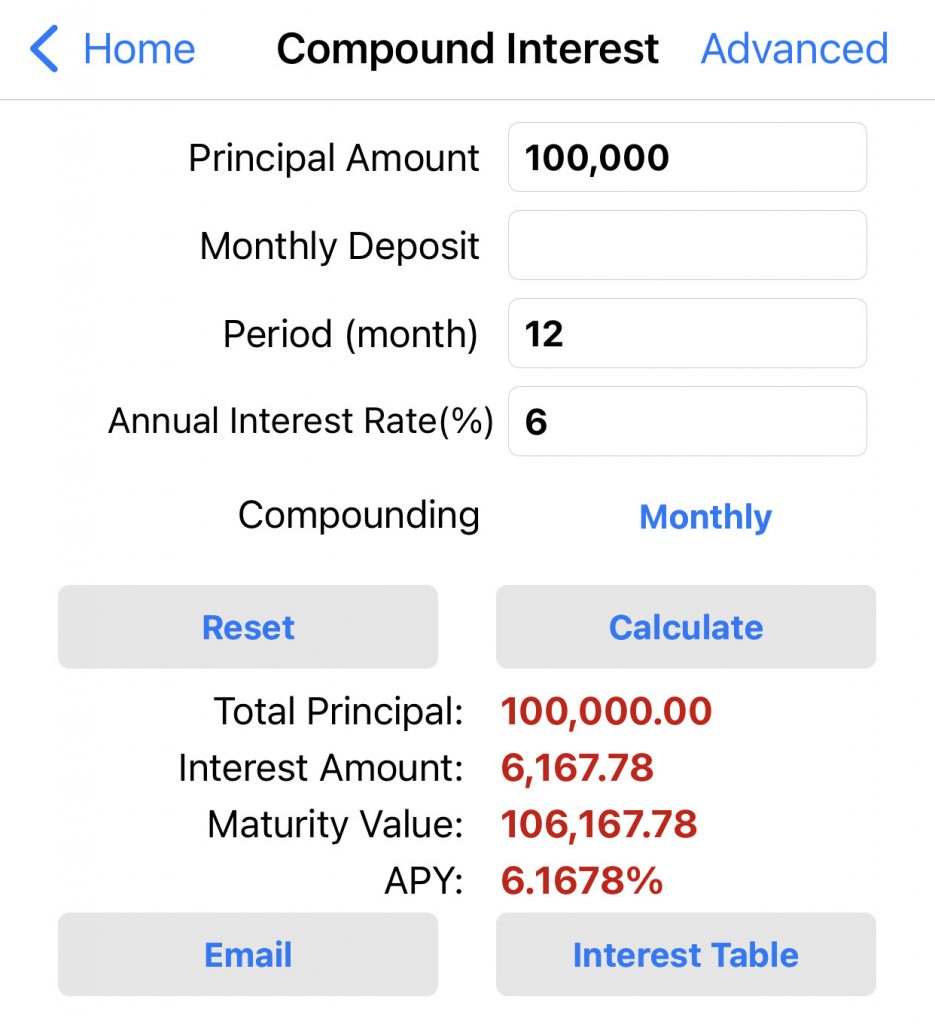Tap the Compound Interest page title
The image size is (935, 1024).
coord(467,49)
